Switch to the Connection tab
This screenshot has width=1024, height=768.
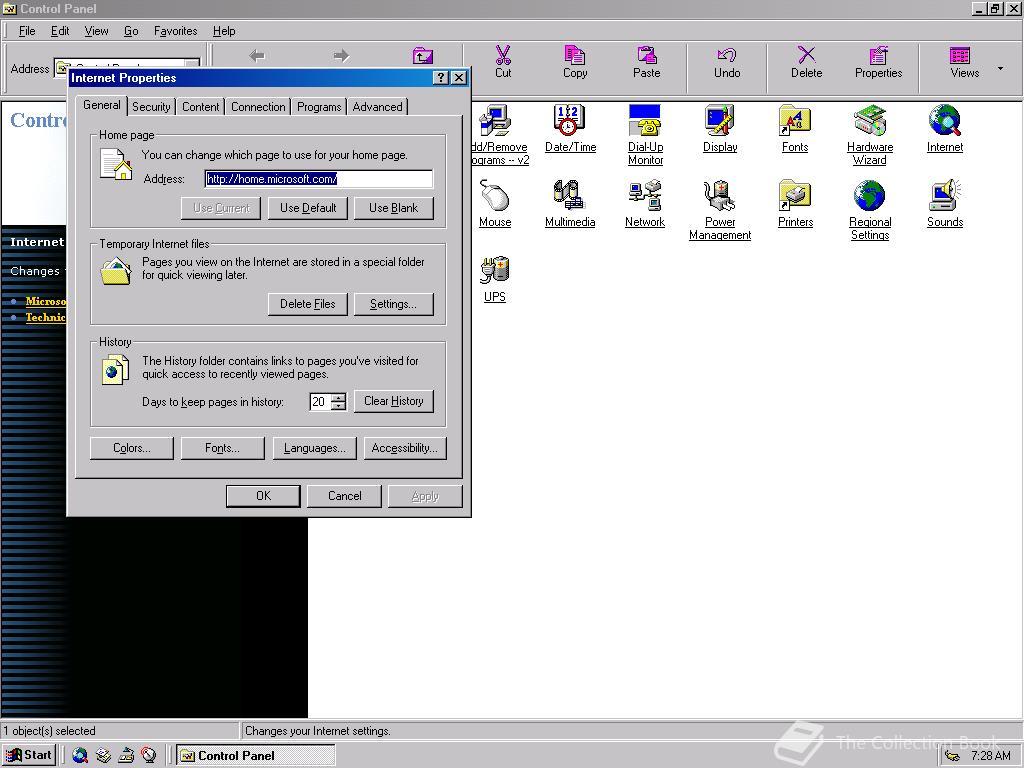[258, 106]
